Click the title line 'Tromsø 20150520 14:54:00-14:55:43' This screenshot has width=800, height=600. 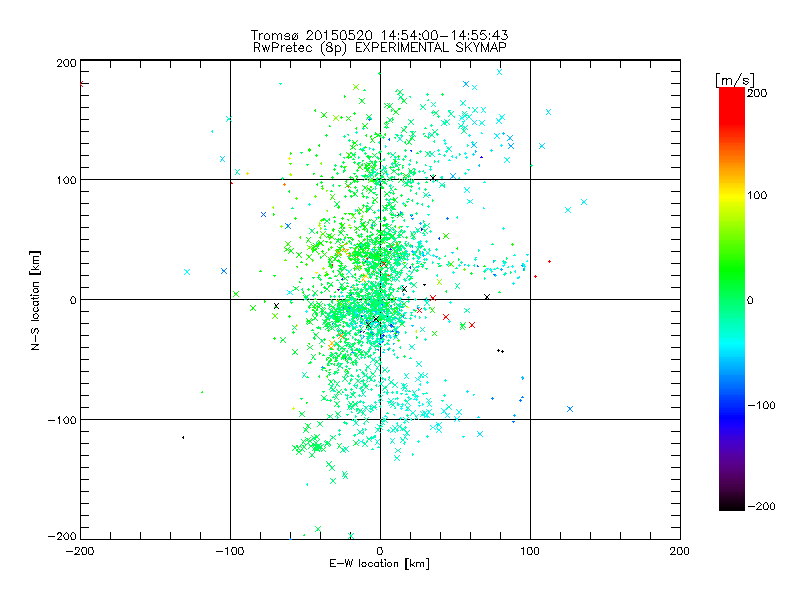point(379,35)
